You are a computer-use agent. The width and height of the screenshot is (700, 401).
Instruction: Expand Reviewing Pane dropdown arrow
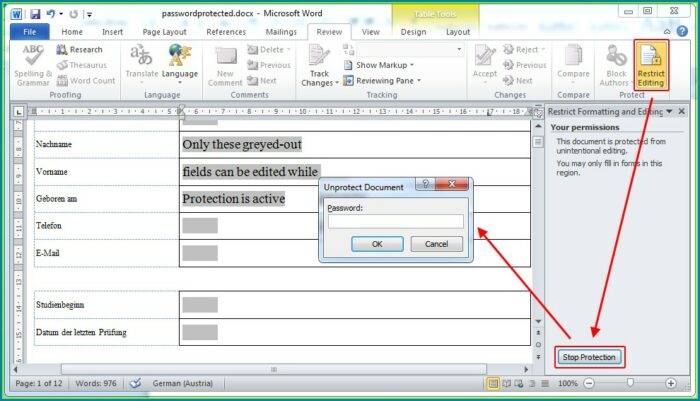[x=419, y=81]
